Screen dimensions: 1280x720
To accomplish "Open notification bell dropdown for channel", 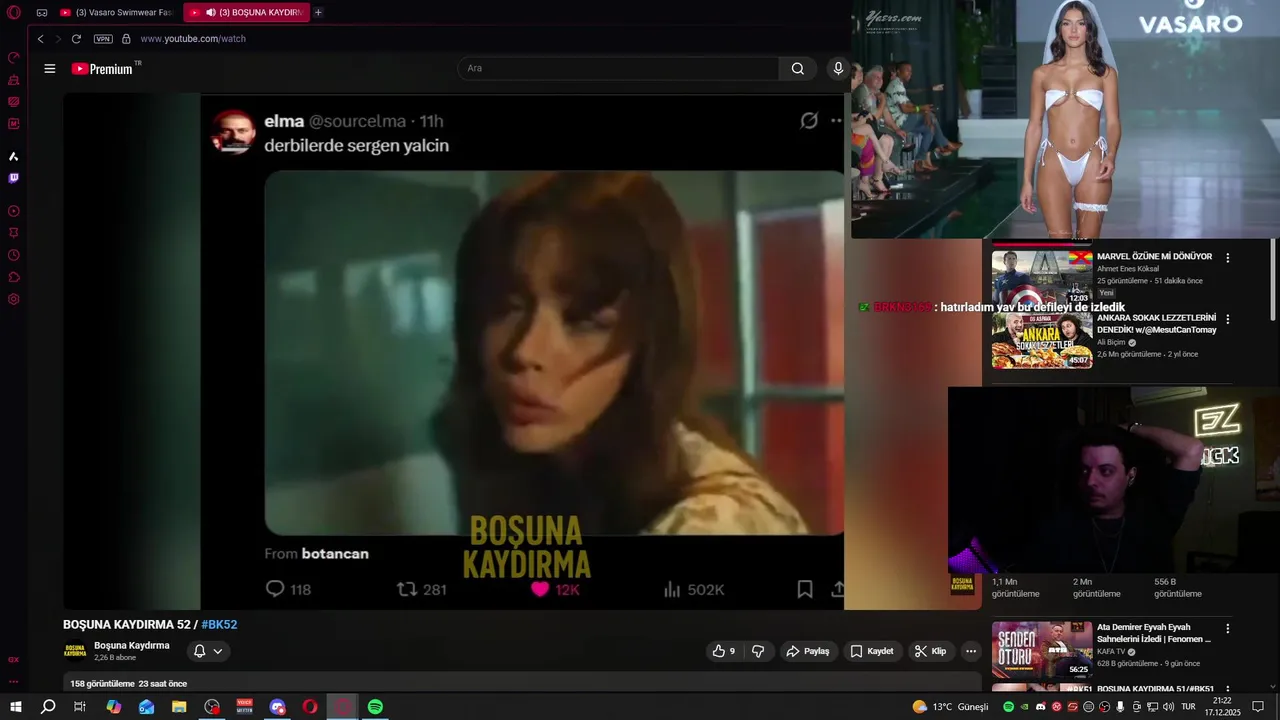I will (208, 651).
